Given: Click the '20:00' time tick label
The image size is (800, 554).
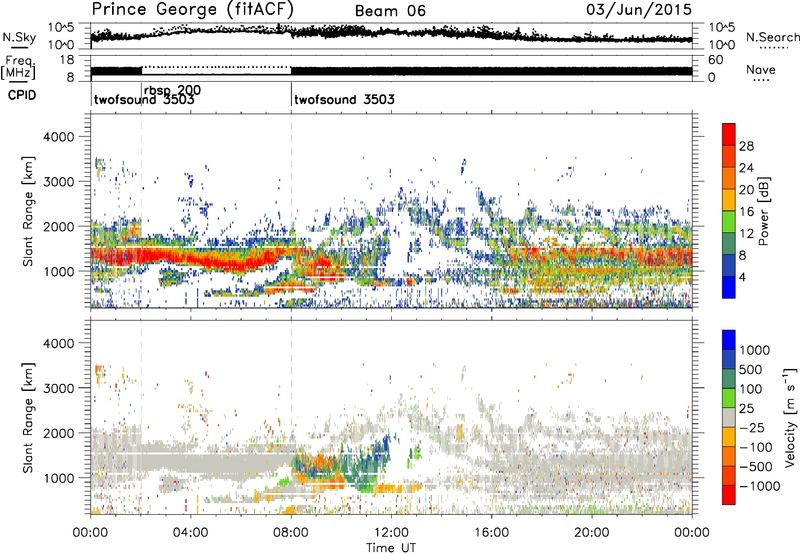Looking at the screenshot, I should point(592,533).
